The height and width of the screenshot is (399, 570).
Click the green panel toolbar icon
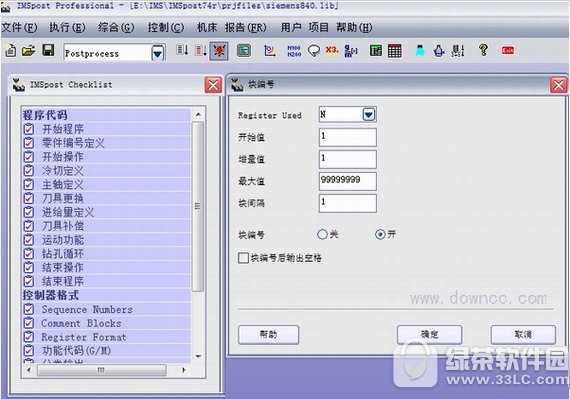click(x=376, y=51)
